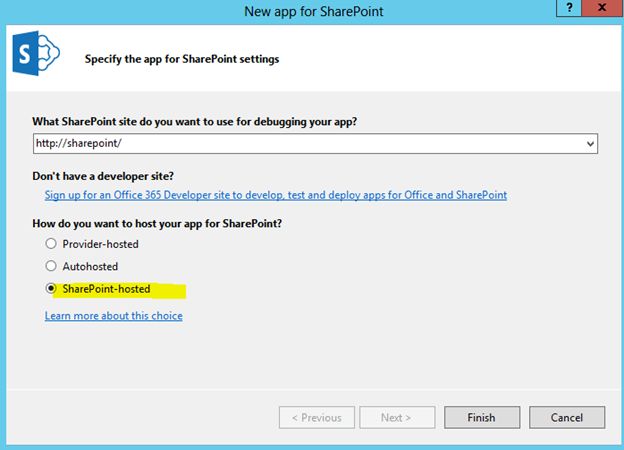
Task: Click the Finish button
Action: 482,417
